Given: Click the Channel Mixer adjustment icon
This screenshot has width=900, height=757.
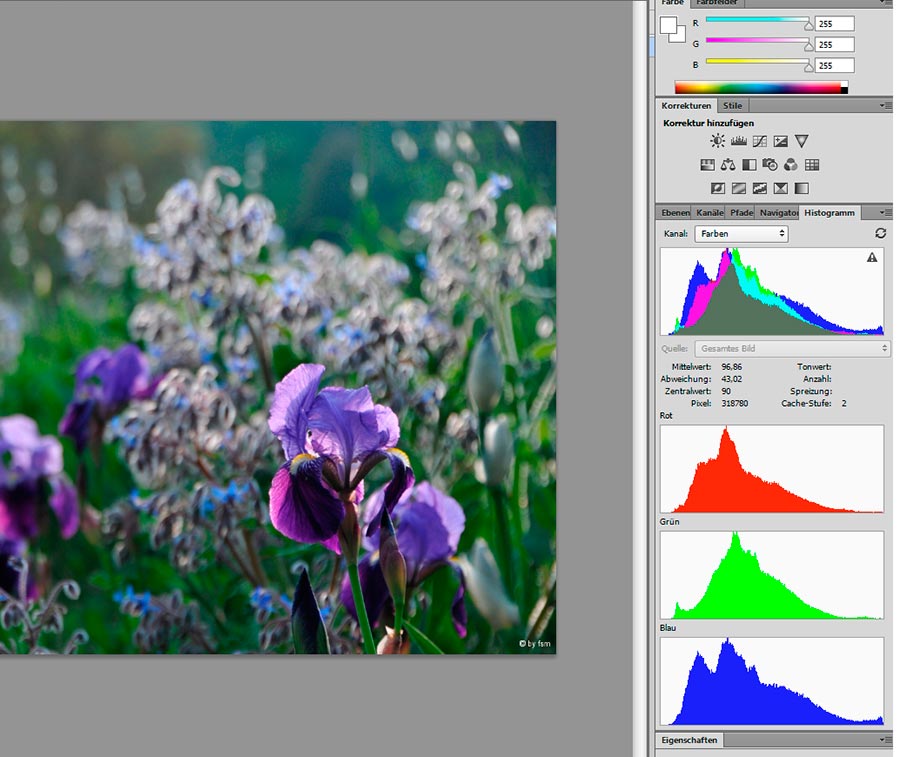Looking at the screenshot, I should coord(791,165).
